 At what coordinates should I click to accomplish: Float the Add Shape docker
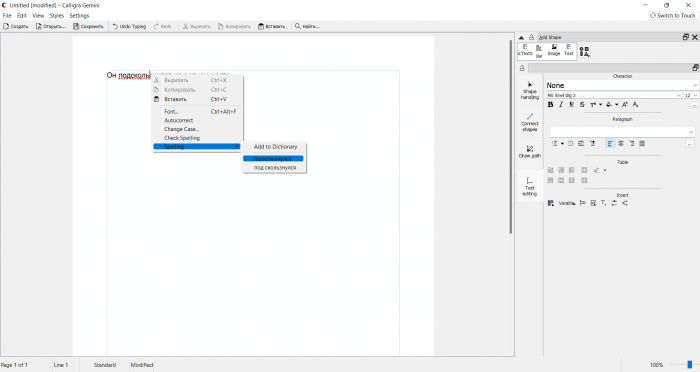click(x=685, y=37)
